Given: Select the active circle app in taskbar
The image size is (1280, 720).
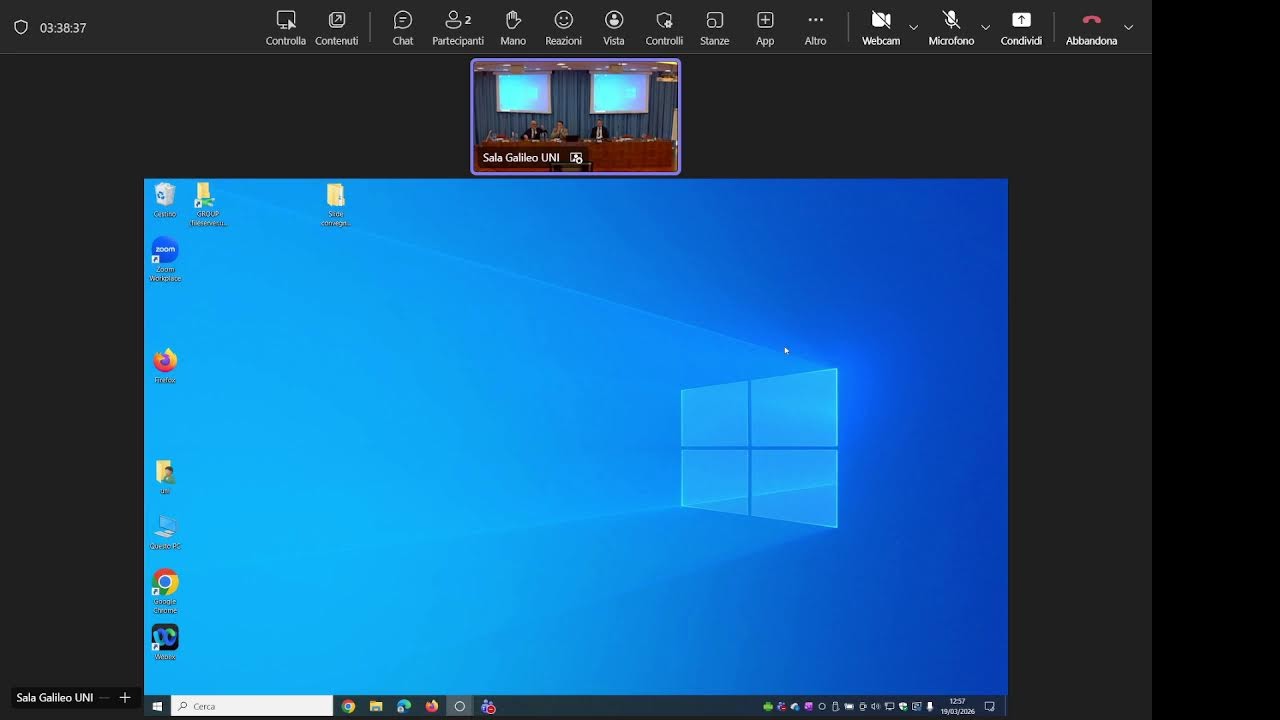Looking at the screenshot, I should pyautogui.click(x=460, y=706).
